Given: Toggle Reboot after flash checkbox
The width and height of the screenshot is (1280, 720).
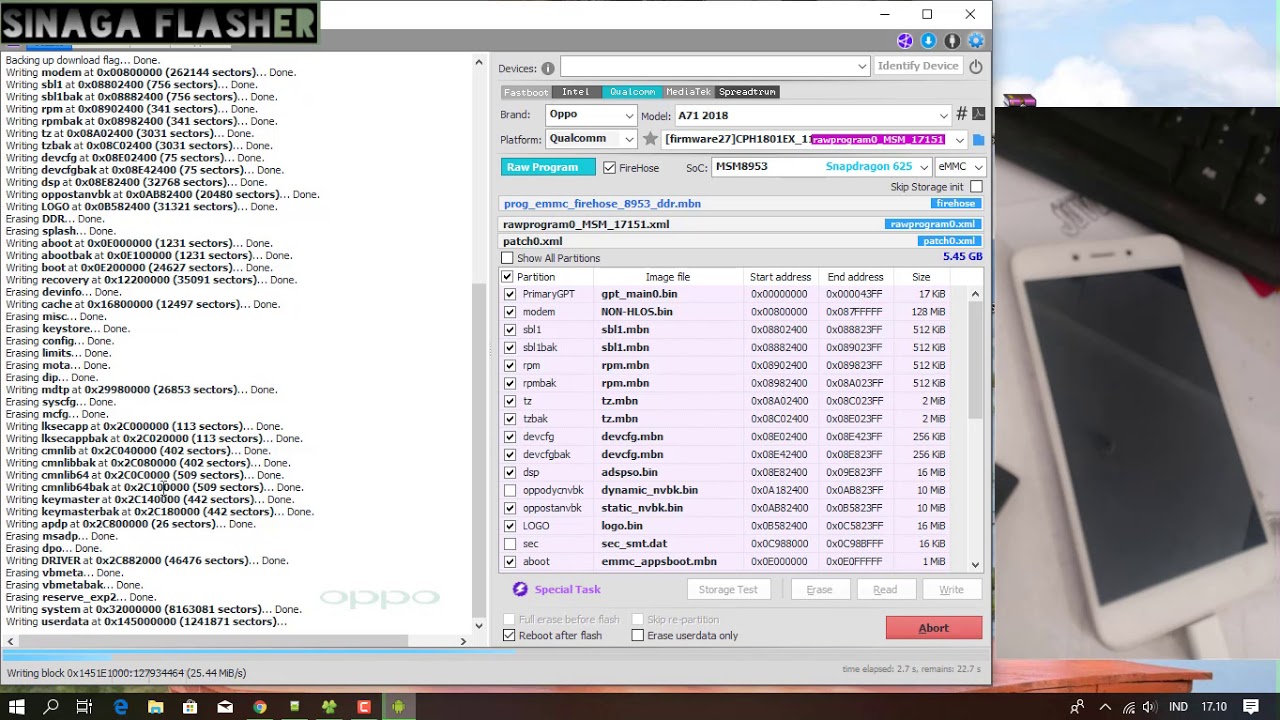Looking at the screenshot, I should [x=509, y=636].
